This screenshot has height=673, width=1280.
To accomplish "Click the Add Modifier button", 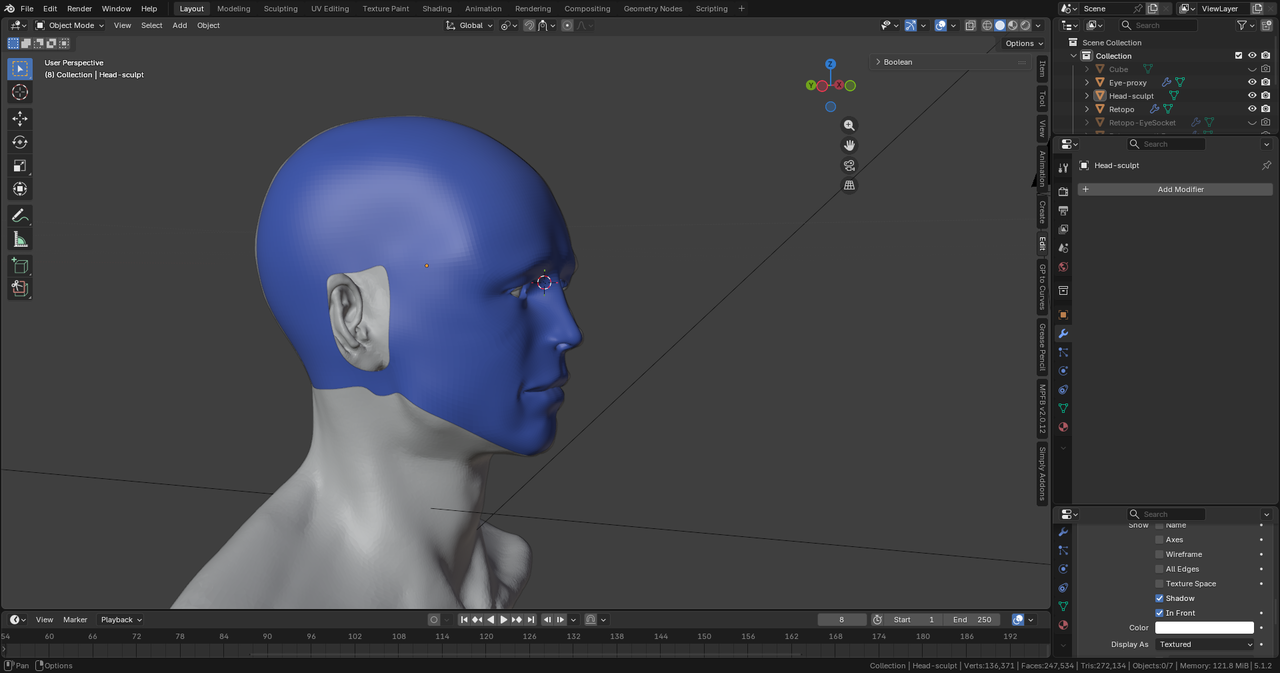I will [1175, 189].
